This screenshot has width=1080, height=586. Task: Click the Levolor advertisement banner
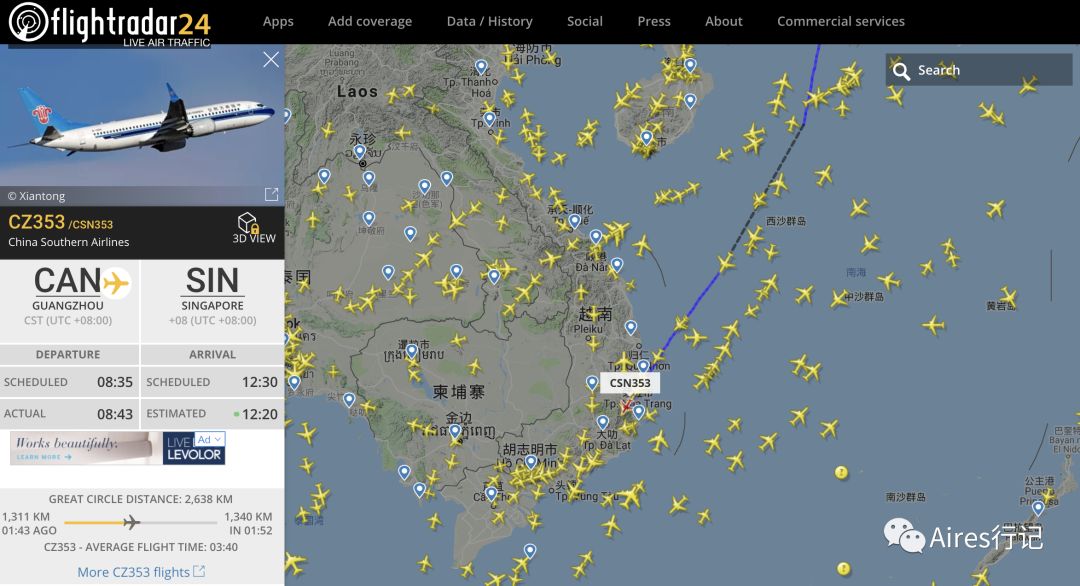[118, 448]
